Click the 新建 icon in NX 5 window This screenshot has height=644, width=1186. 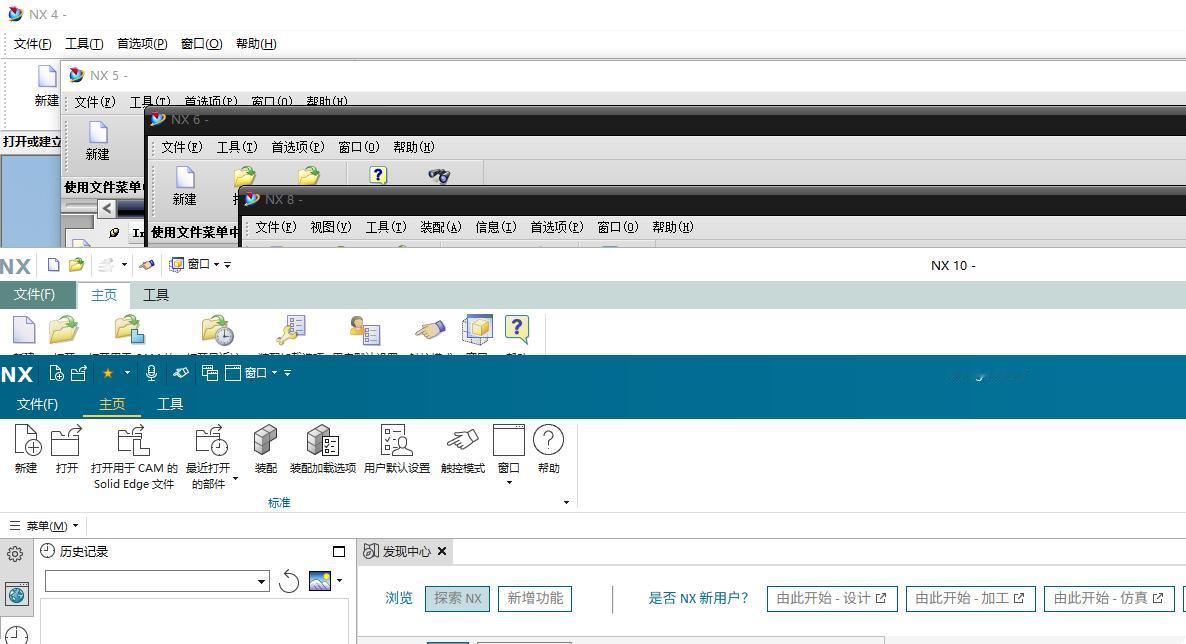[x=98, y=132]
